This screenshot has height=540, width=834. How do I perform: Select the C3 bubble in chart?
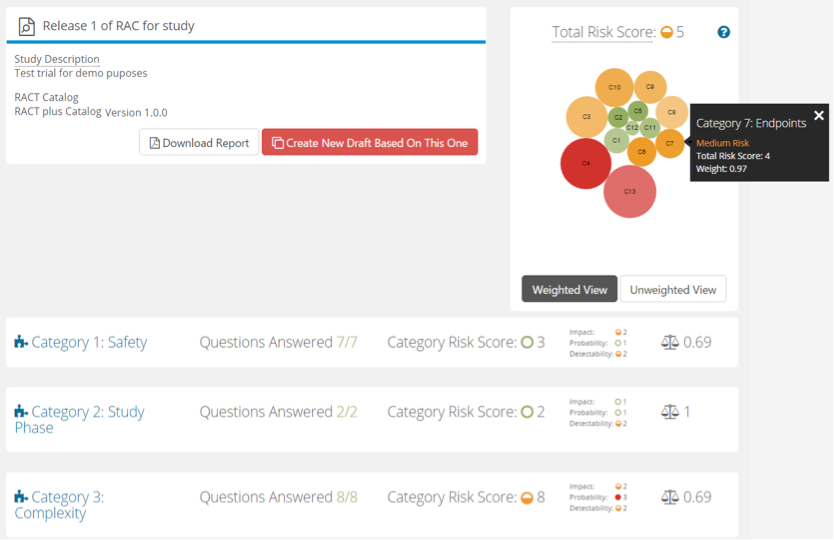(586, 117)
